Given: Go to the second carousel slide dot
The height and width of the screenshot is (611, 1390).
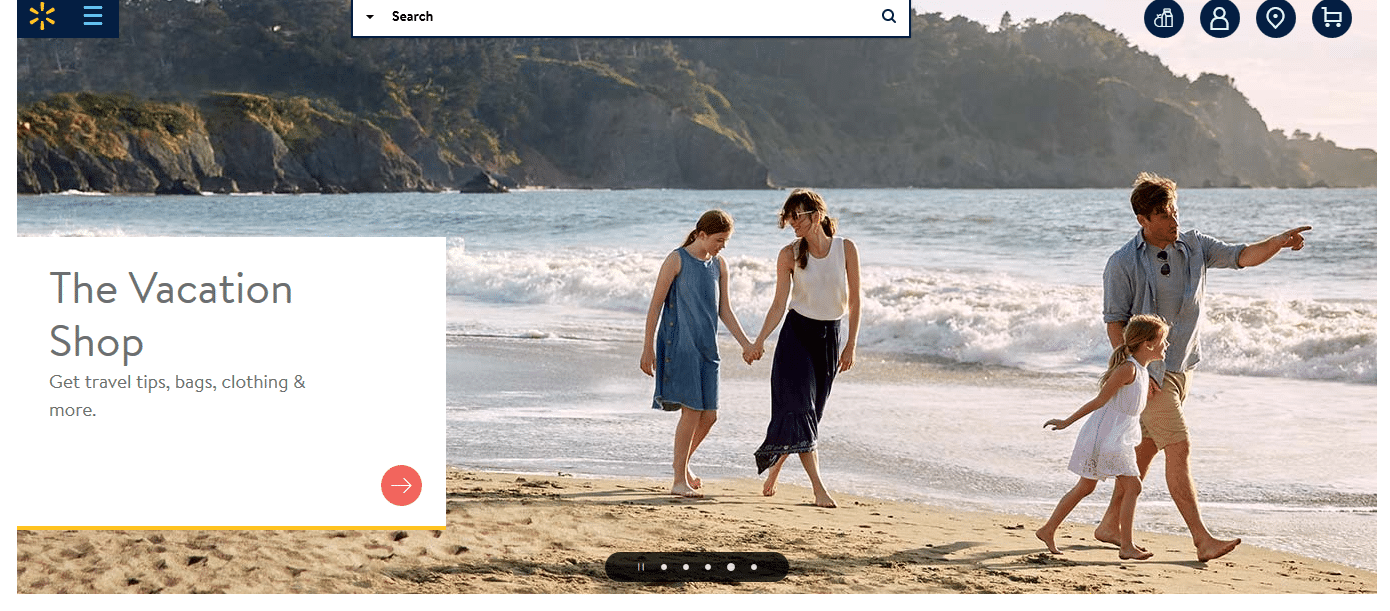Looking at the screenshot, I should 686,567.
